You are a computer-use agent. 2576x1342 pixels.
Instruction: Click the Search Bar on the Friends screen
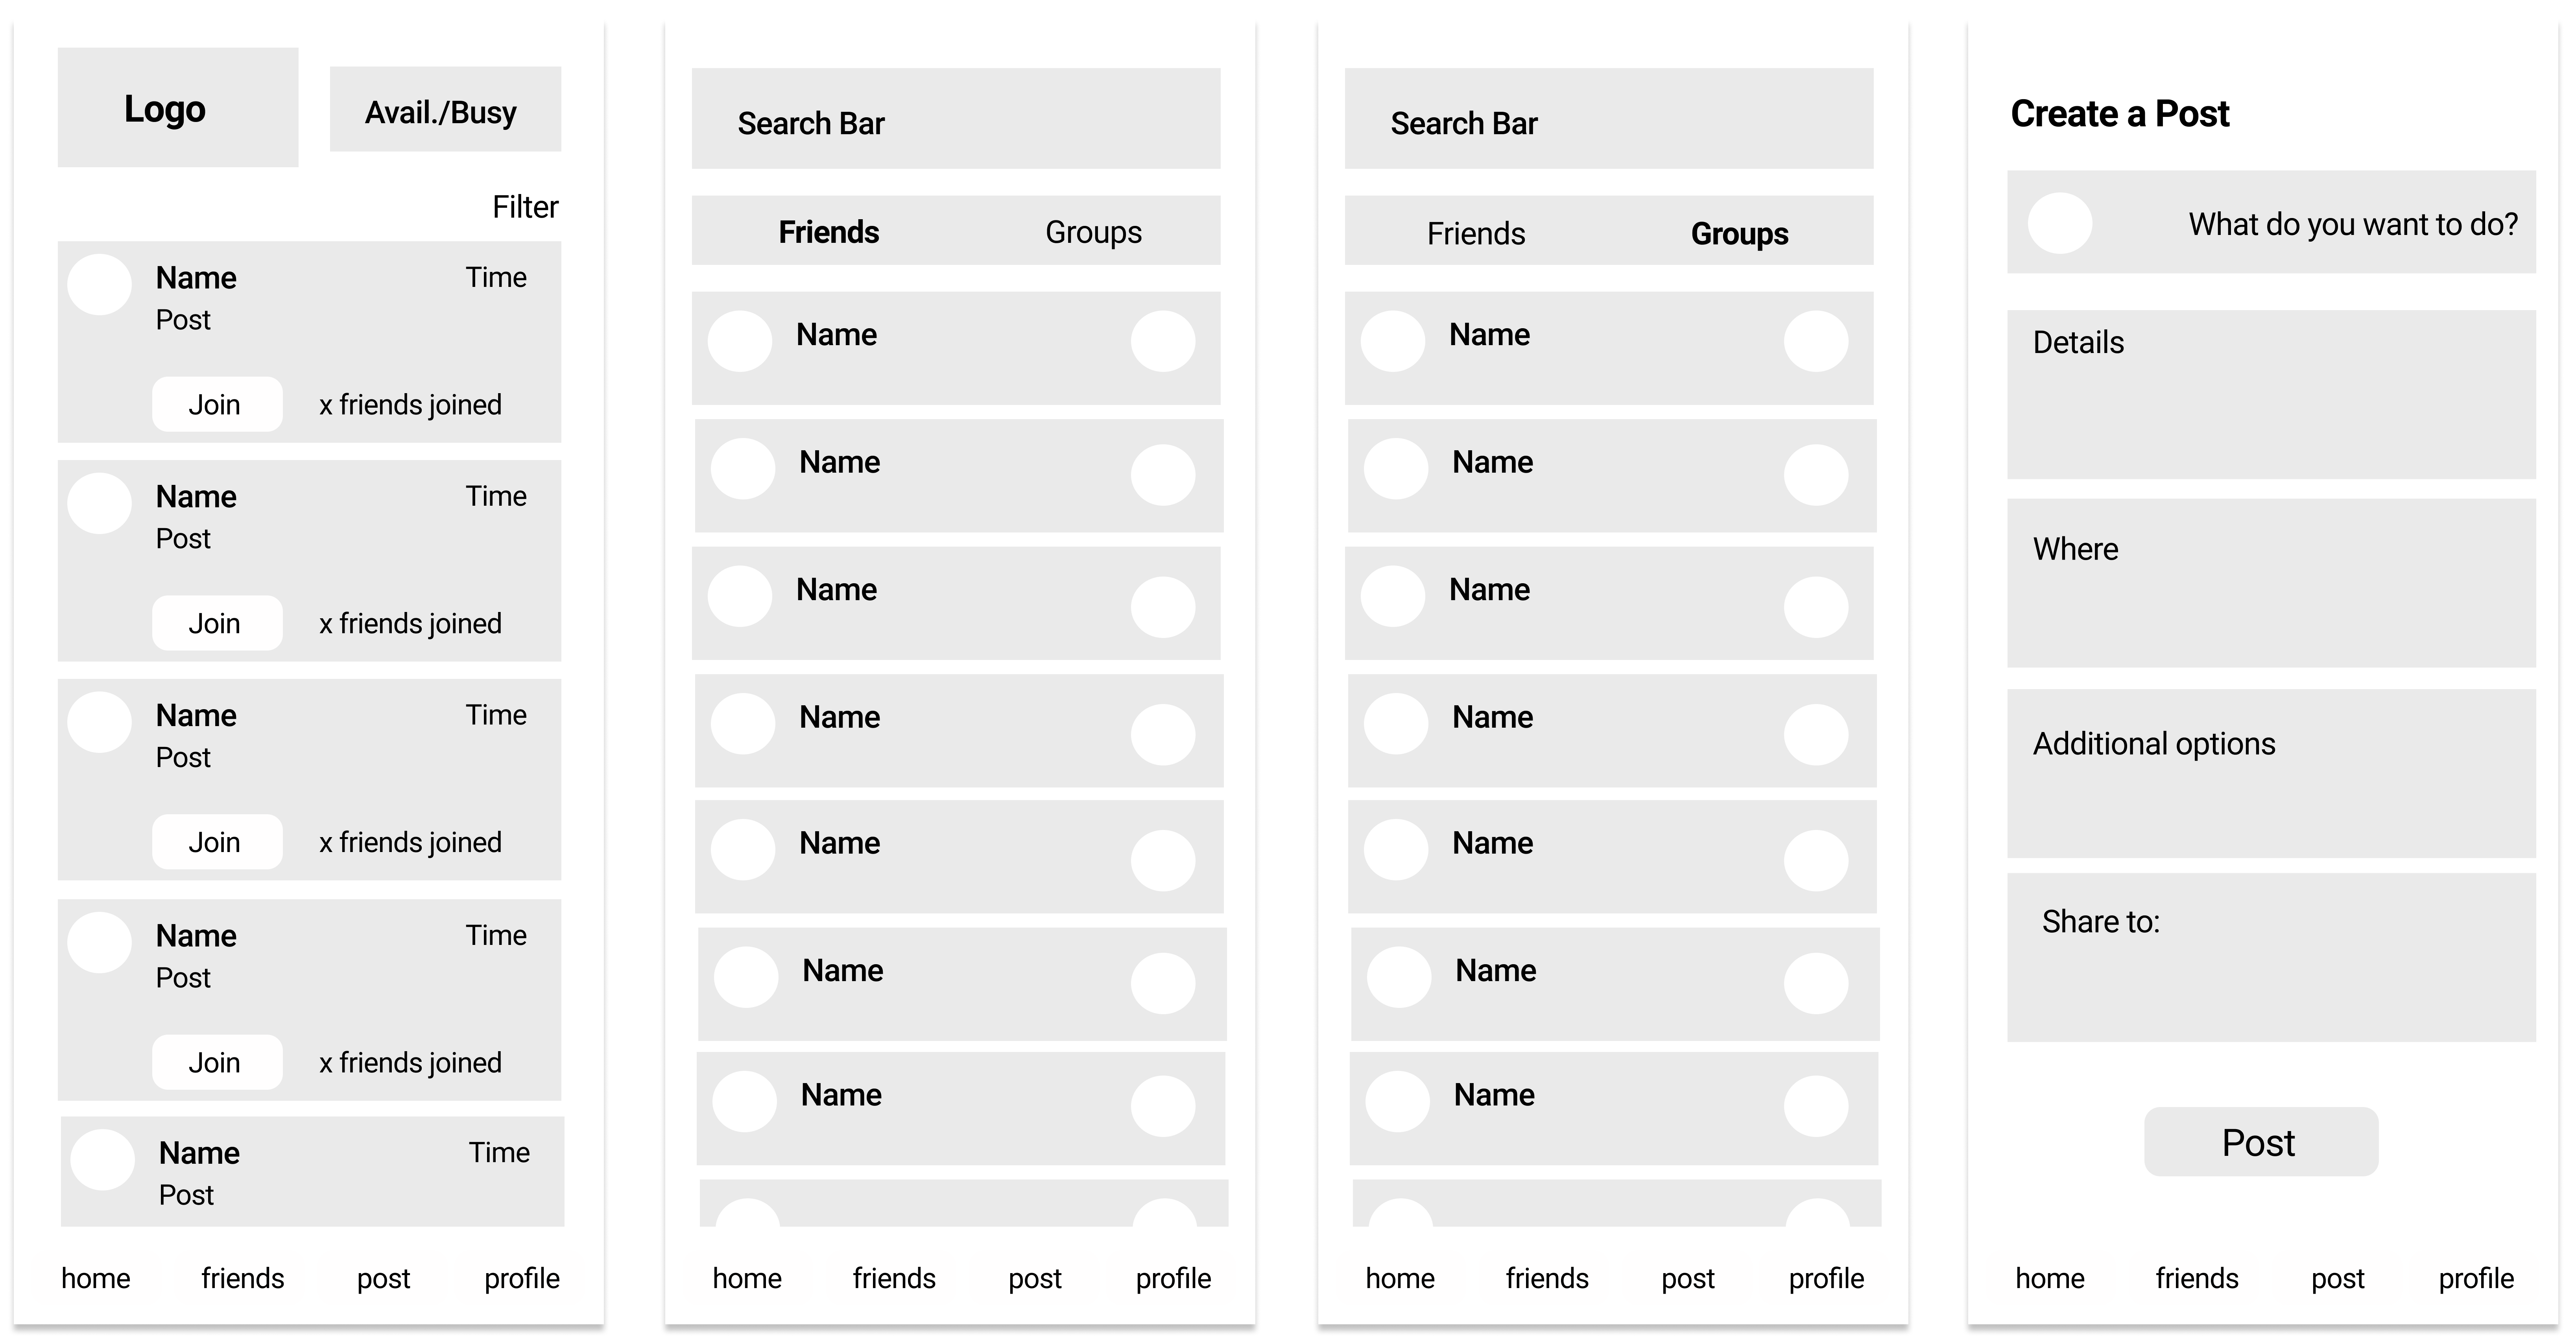click(x=956, y=118)
